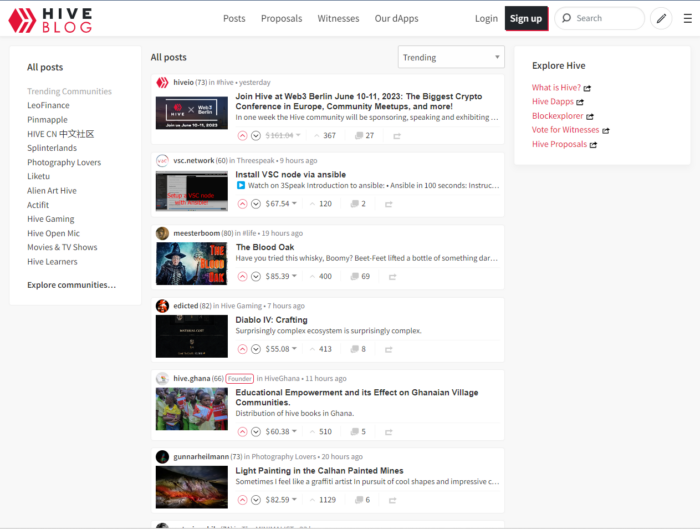This screenshot has height=529, width=700.
Task: Open the hamburger menu icon
Action: click(688, 18)
